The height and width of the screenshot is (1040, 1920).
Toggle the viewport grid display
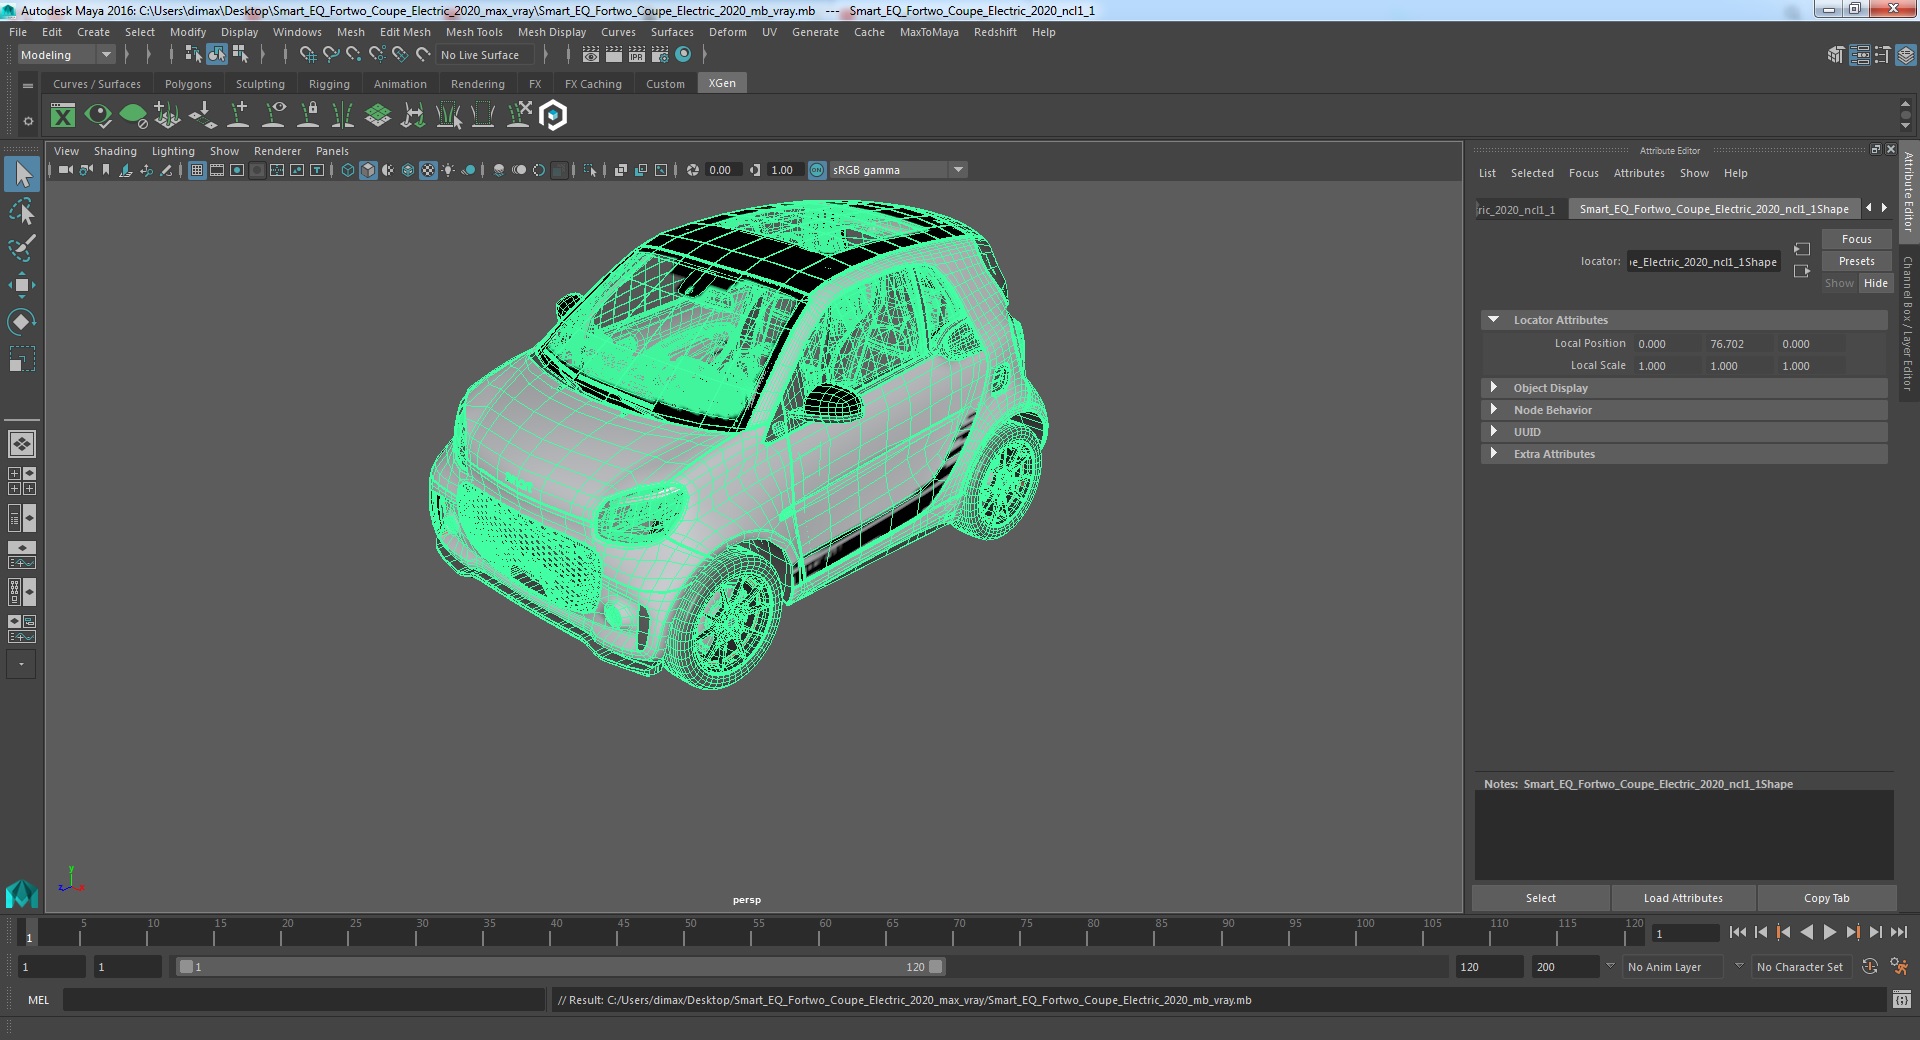[x=197, y=170]
